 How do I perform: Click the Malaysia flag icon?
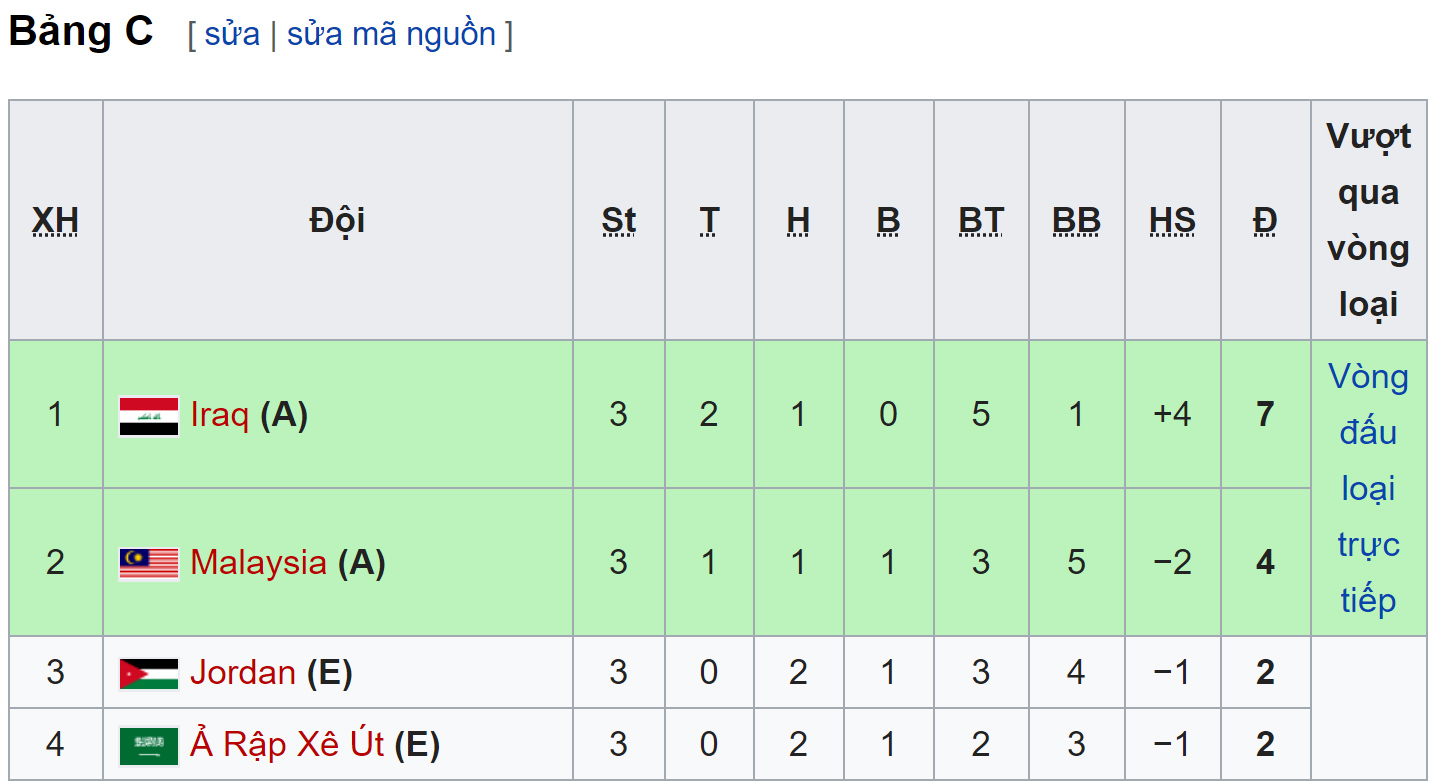[x=149, y=564]
